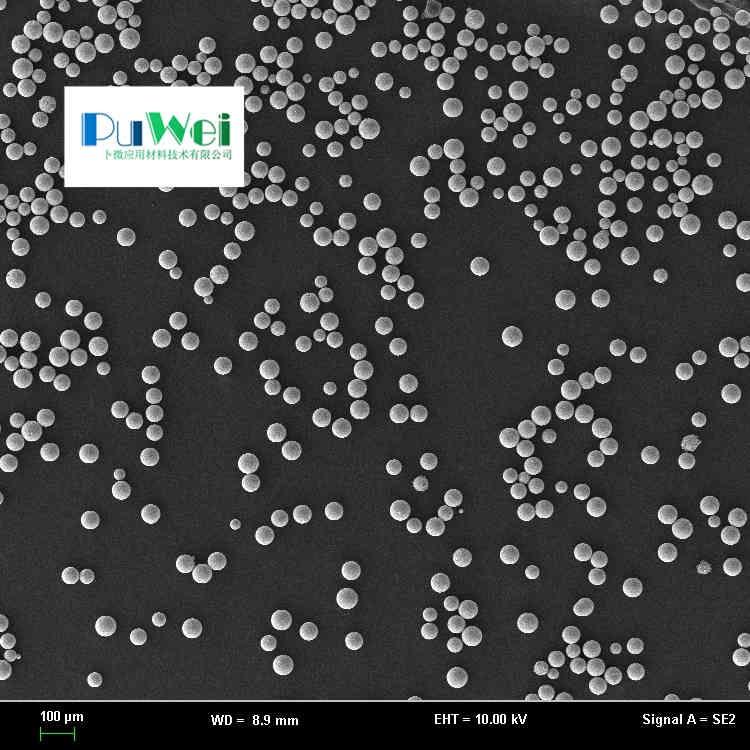Image resolution: width=750 pixels, height=750 pixels.
Task: Click the "WD" working distance label
Action: coord(222,720)
